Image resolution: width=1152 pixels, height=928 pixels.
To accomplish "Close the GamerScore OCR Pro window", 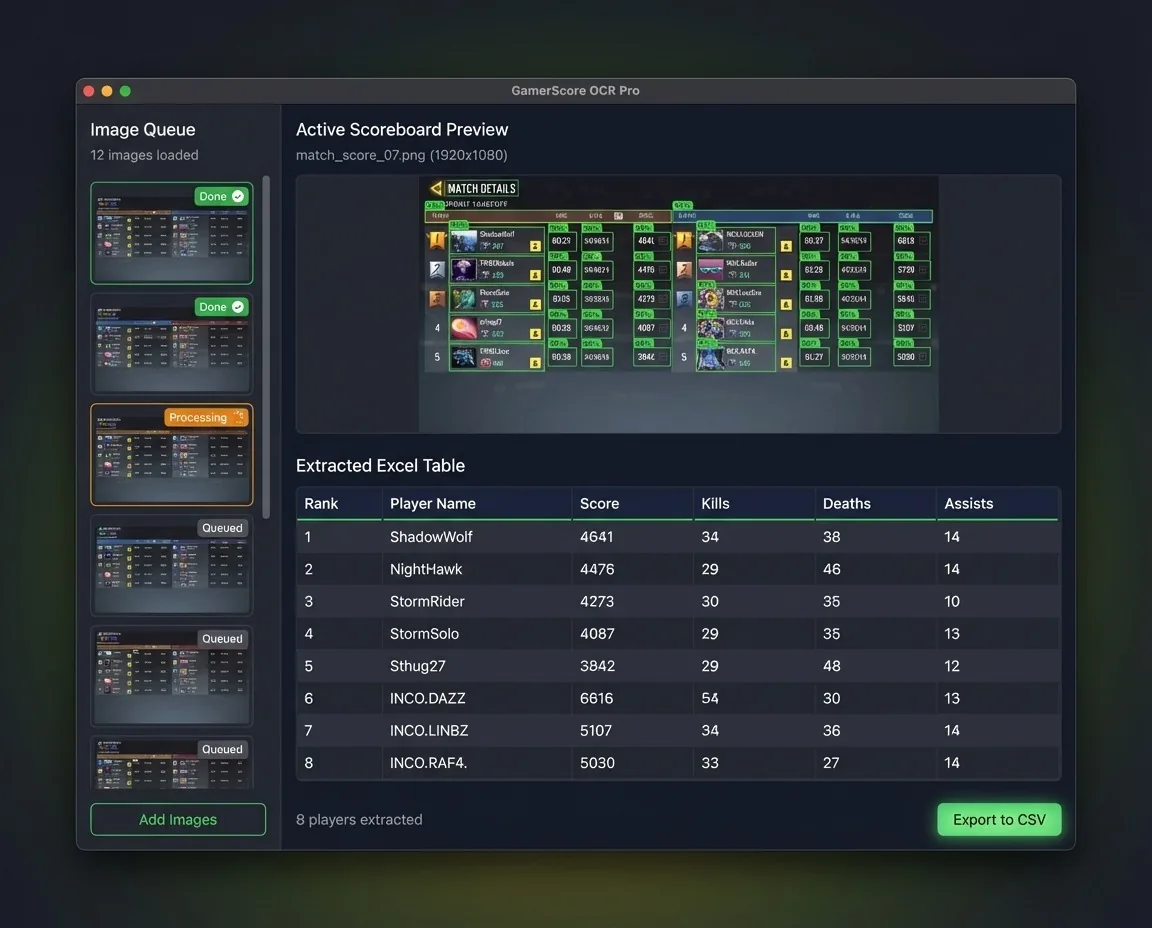I will pyautogui.click(x=89, y=91).
